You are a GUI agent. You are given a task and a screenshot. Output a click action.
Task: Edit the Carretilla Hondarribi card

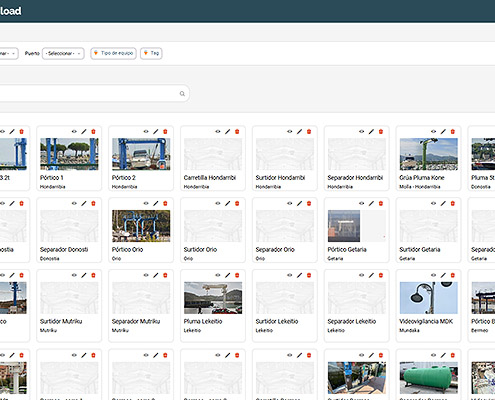tap(228, 132)
